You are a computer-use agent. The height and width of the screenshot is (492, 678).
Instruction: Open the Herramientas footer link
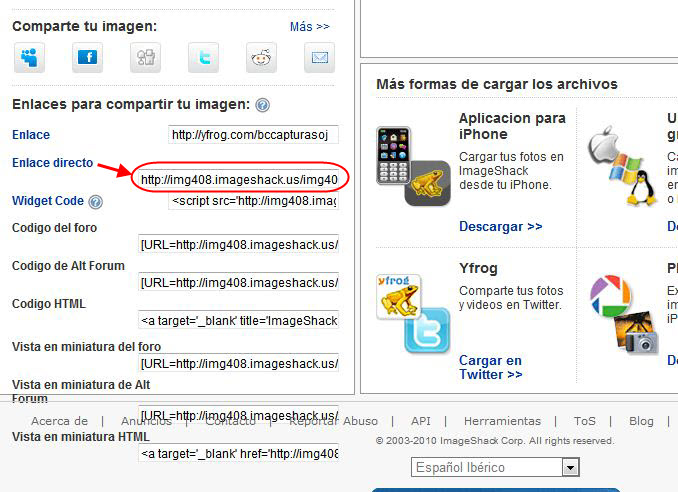coord(502,421)
